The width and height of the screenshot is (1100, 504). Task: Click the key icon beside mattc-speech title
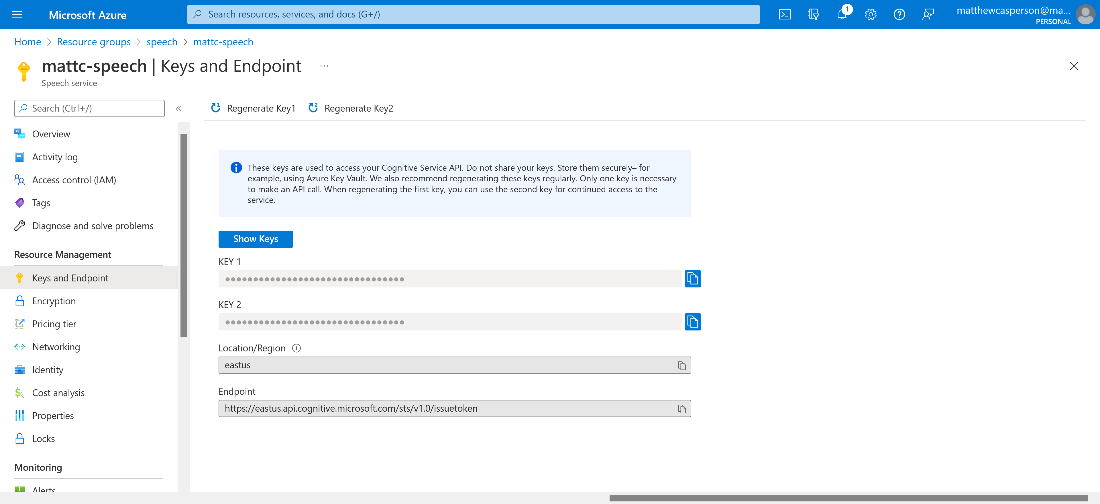24,71
